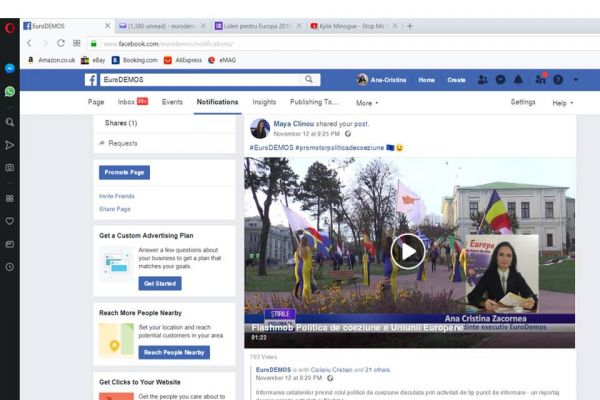The width and height of the screenshot is (600, 400).
Task: Go back with browser back arrow
Action: coord(29,43)
